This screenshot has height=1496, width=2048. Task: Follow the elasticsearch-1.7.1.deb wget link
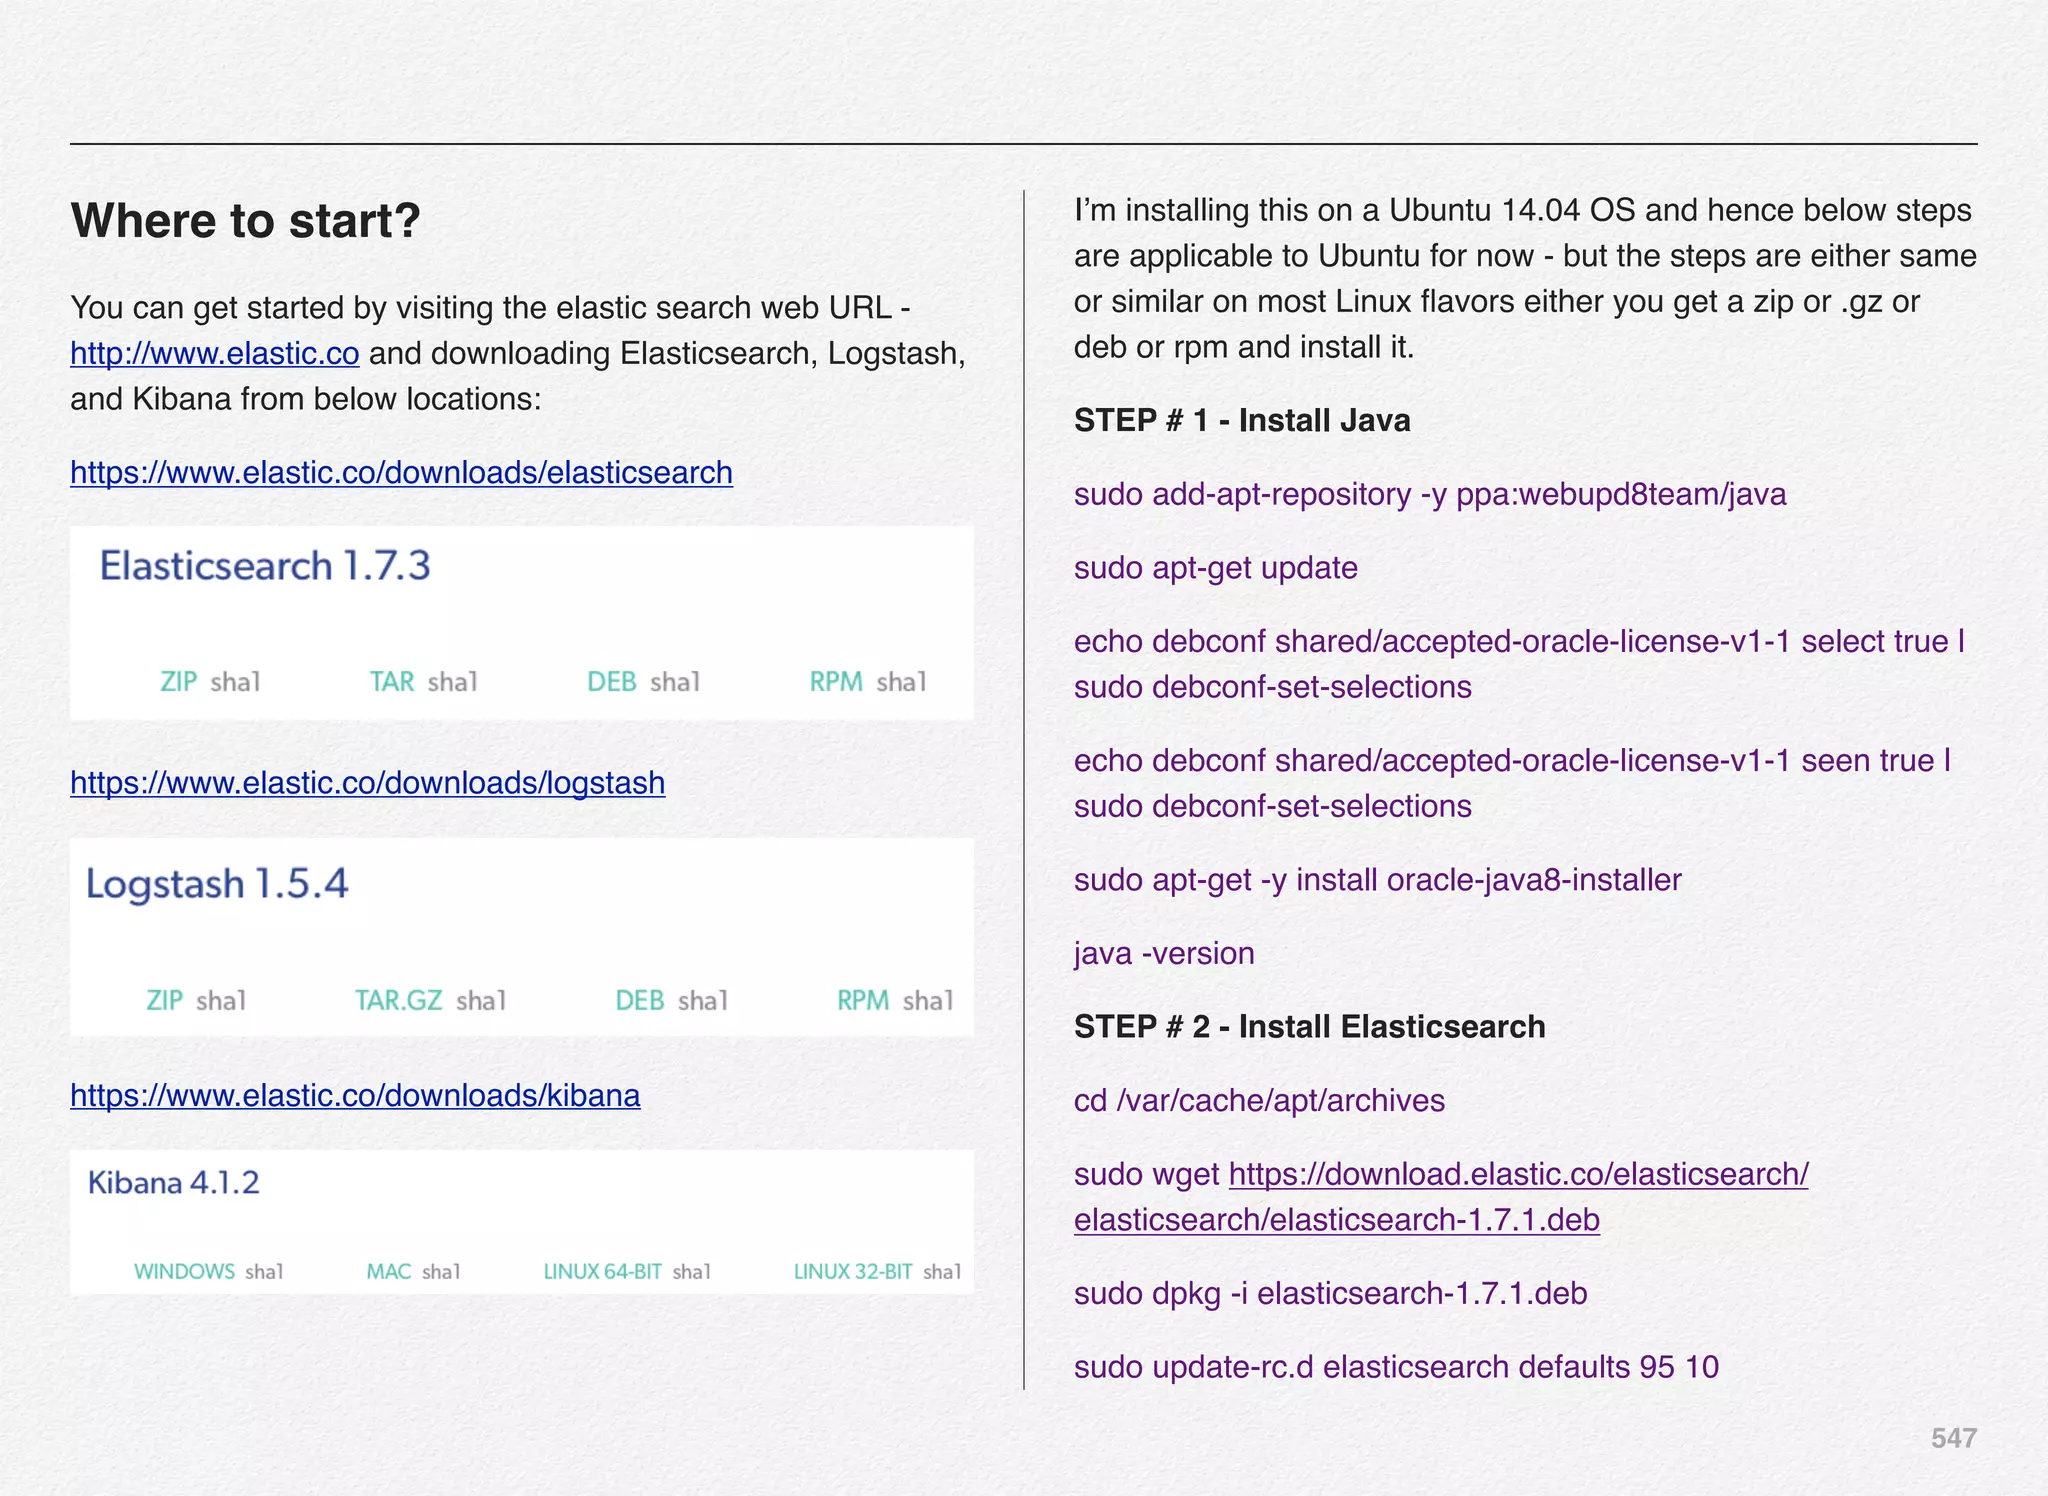1441,1197
